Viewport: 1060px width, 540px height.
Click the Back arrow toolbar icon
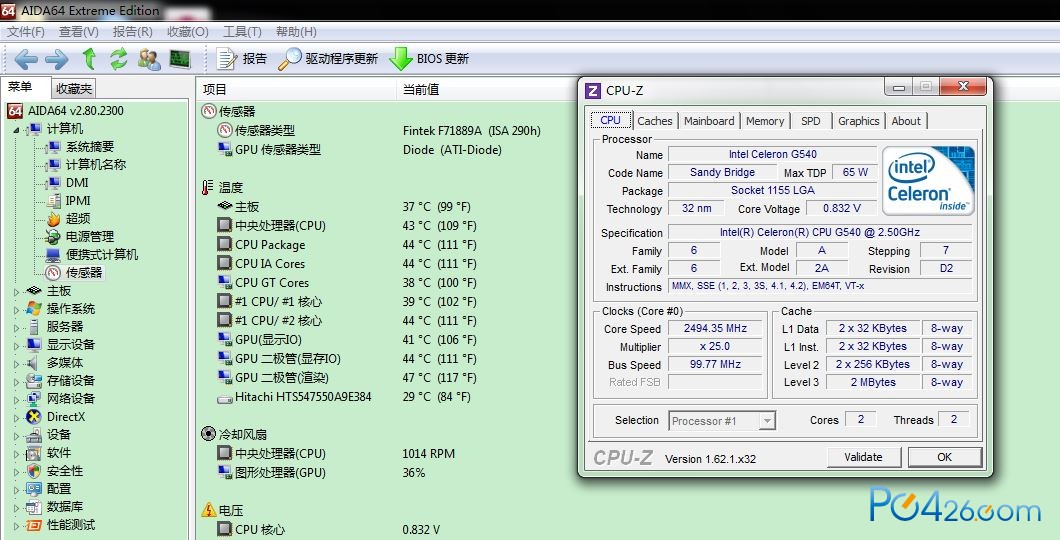tap(26, 59)
